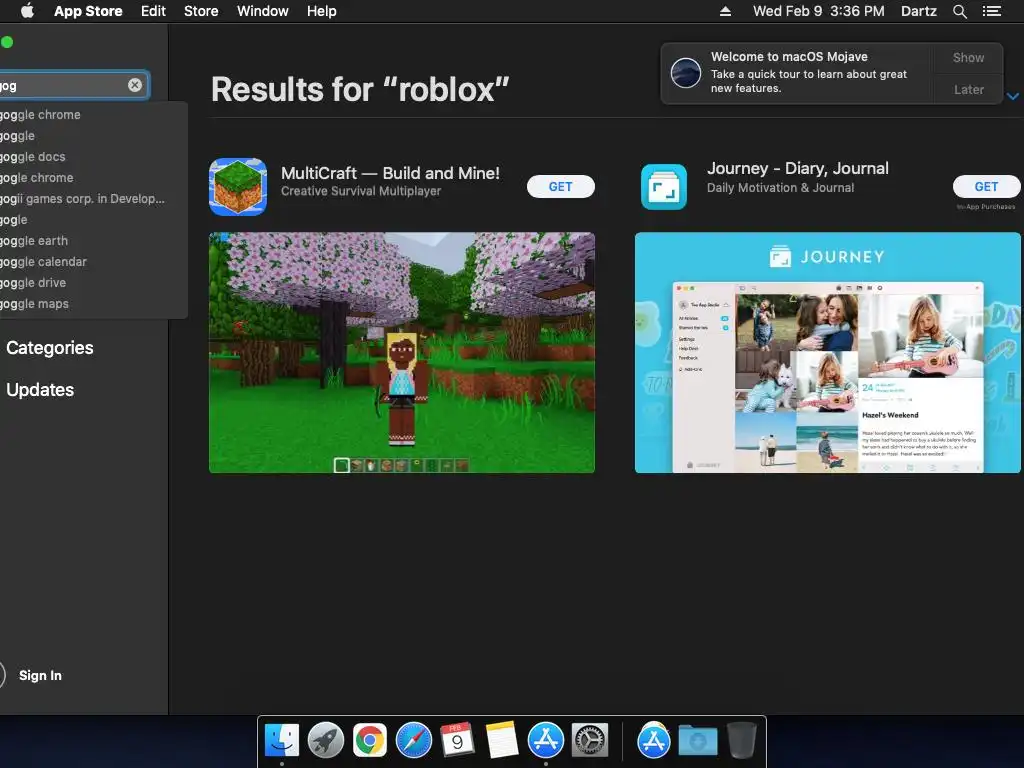The width and height of the screenshot is (1024, 768).
Task: Open MultiCraft — Build and Mine! title
Action: point(390,173)
